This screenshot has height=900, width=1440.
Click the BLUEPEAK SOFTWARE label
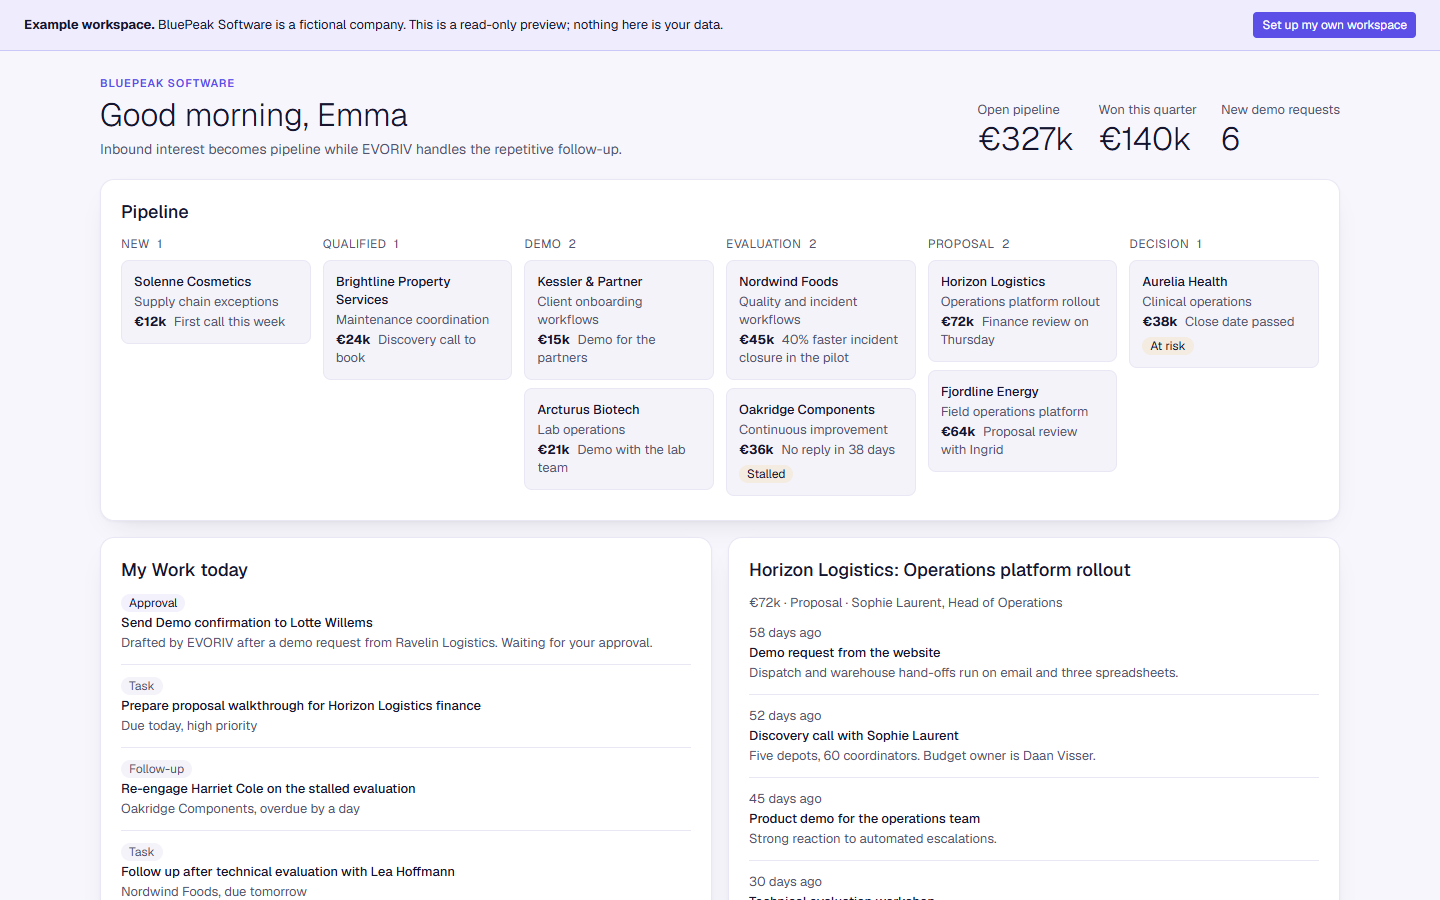(167, 83)
